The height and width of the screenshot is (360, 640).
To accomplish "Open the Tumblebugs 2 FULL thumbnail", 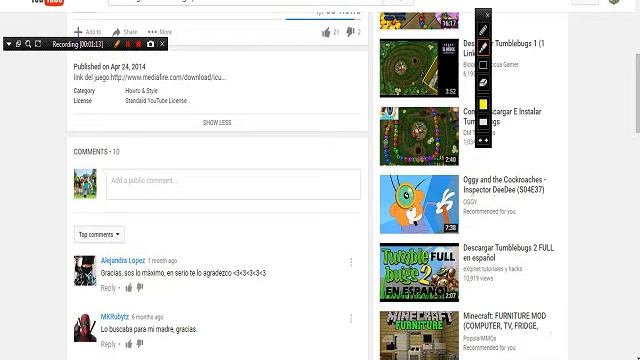I will click(419, 273).
